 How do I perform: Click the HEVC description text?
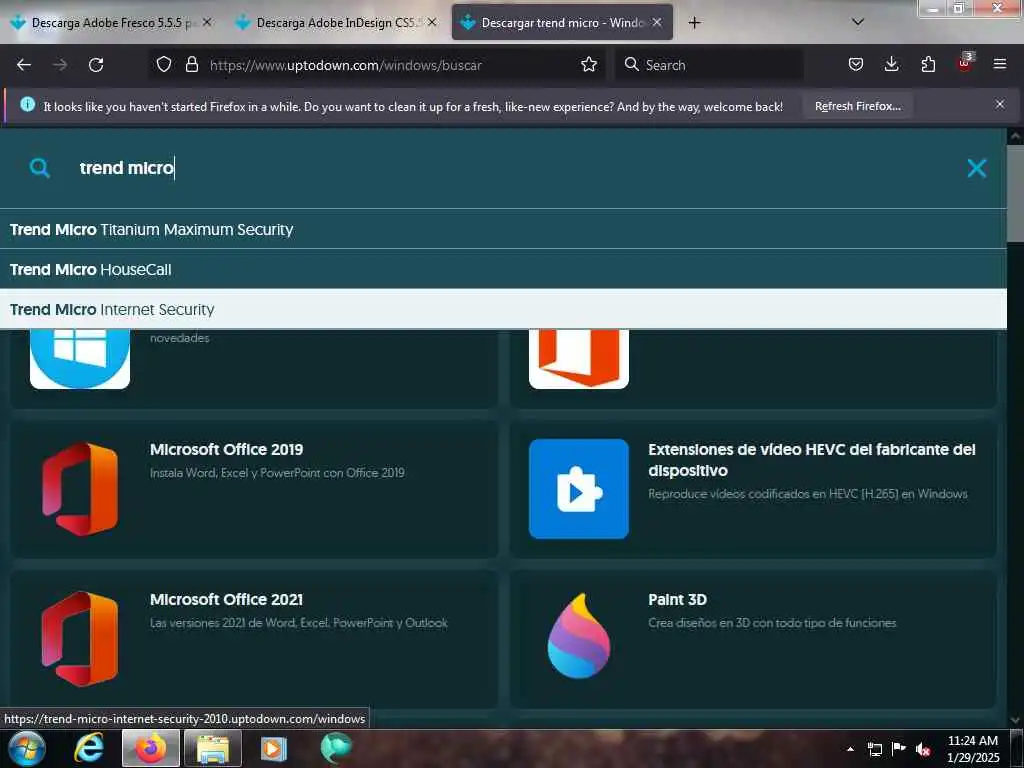click(808, 494)
